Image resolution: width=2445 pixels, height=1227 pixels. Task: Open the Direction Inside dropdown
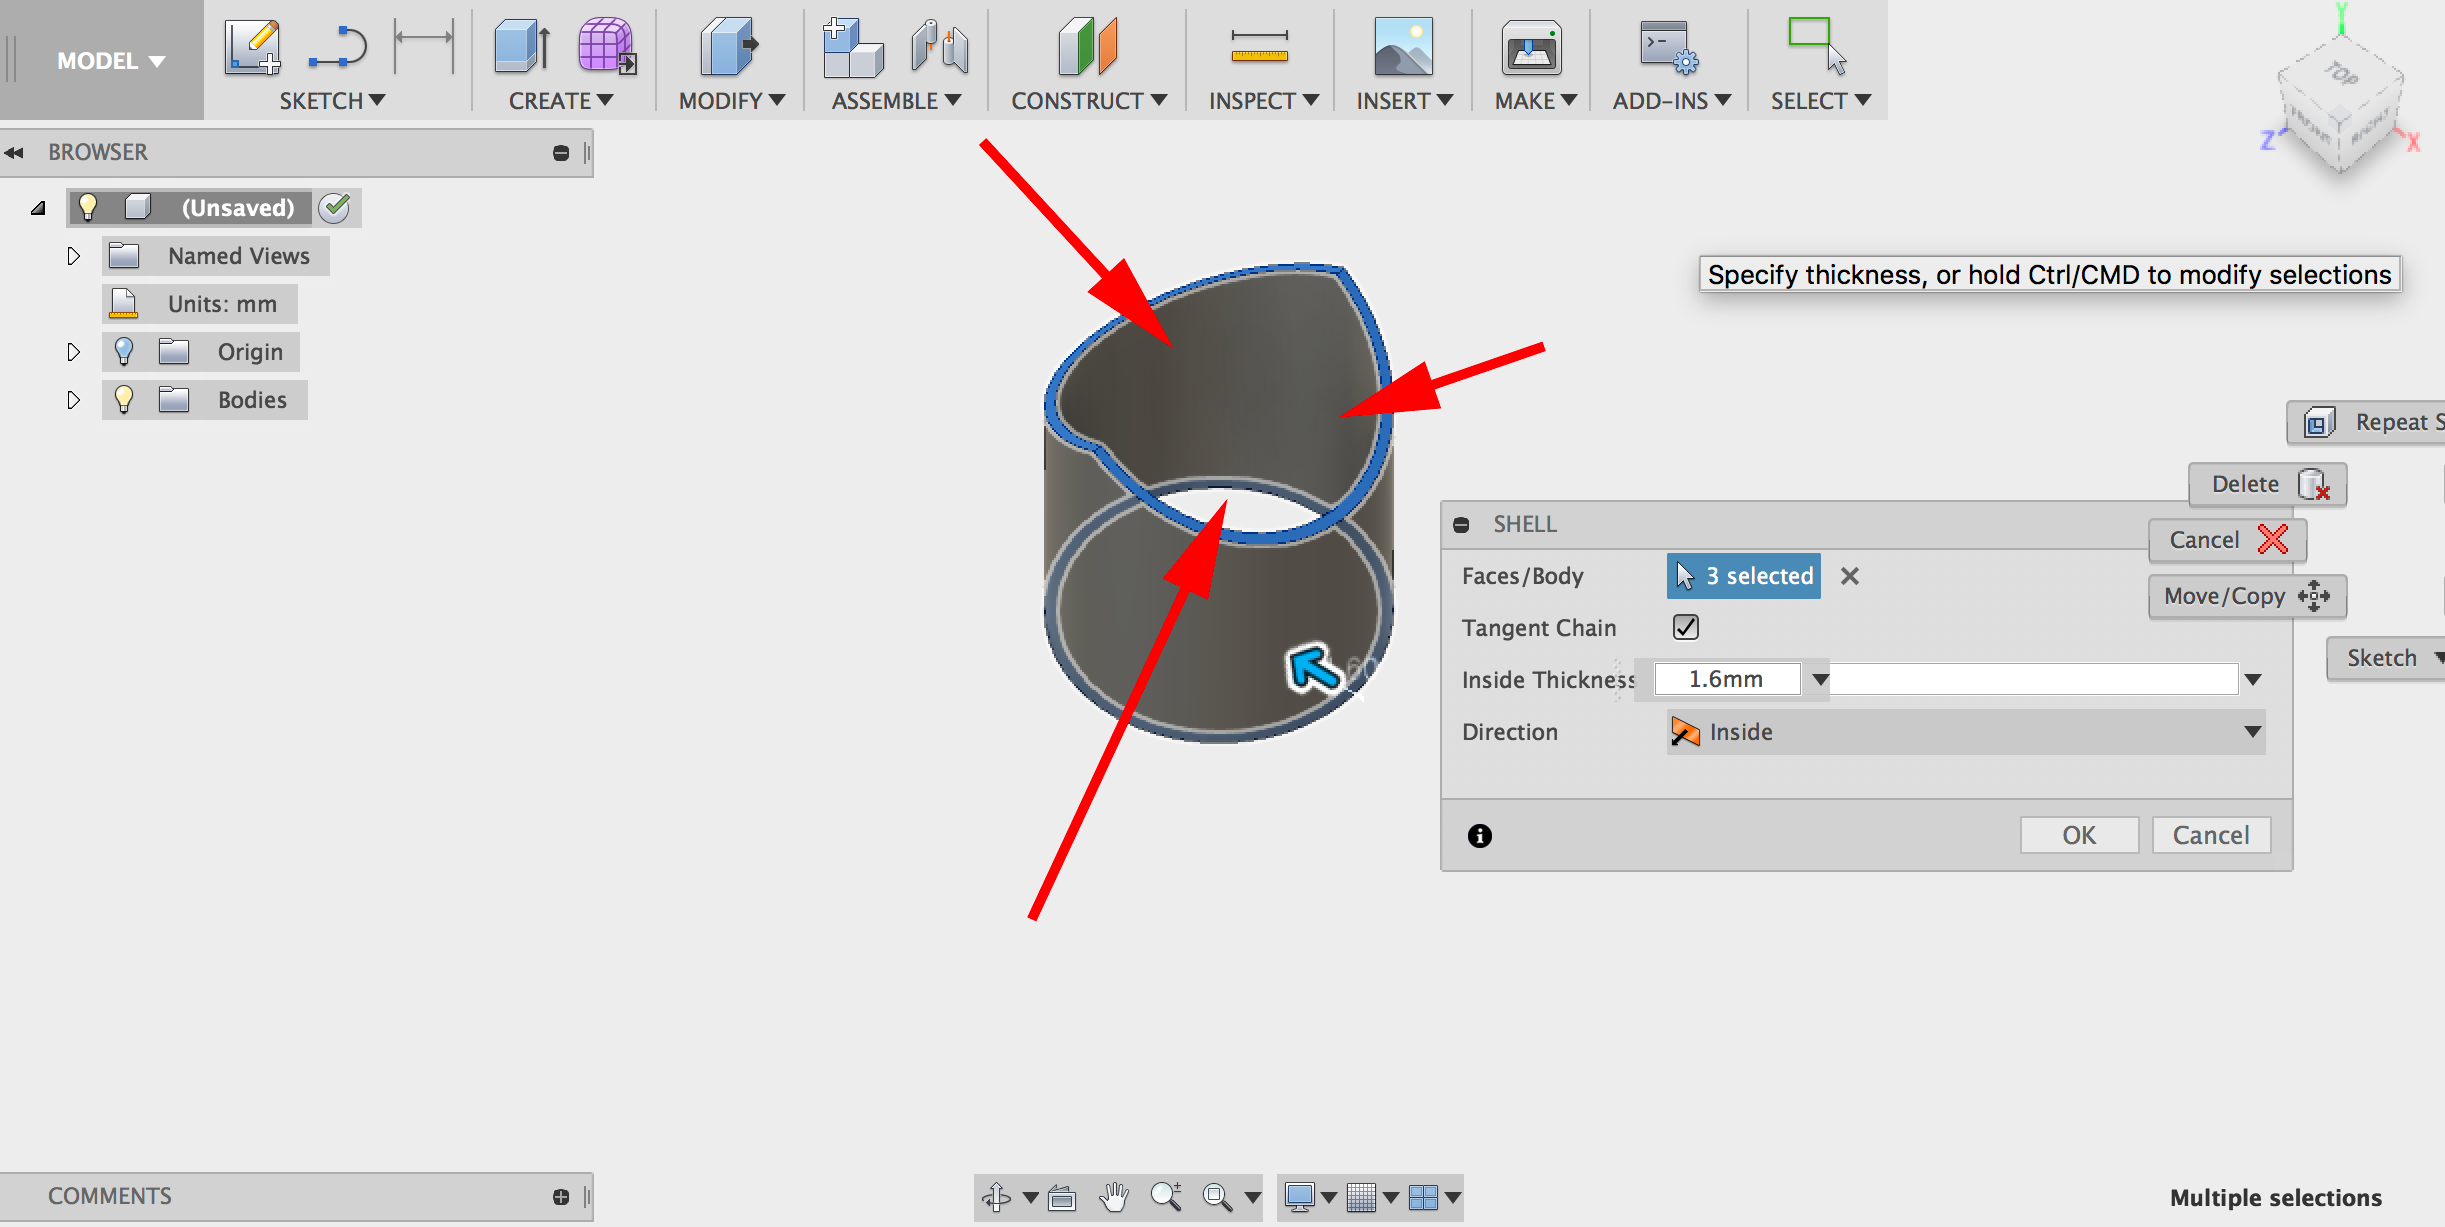point(1966,731)
